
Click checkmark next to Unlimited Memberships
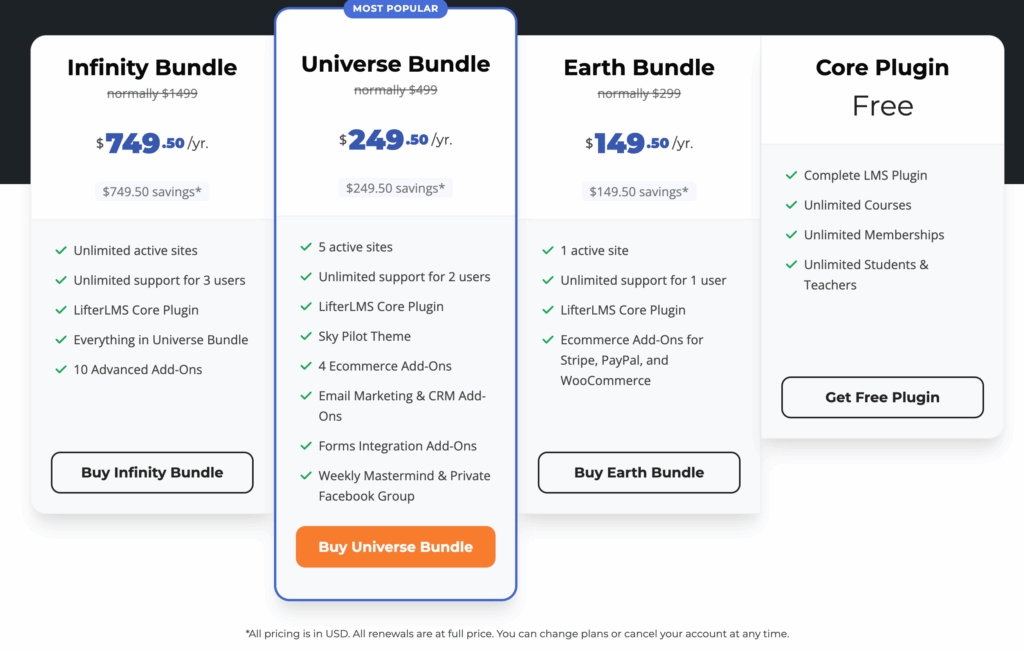[x=791, y=235]
